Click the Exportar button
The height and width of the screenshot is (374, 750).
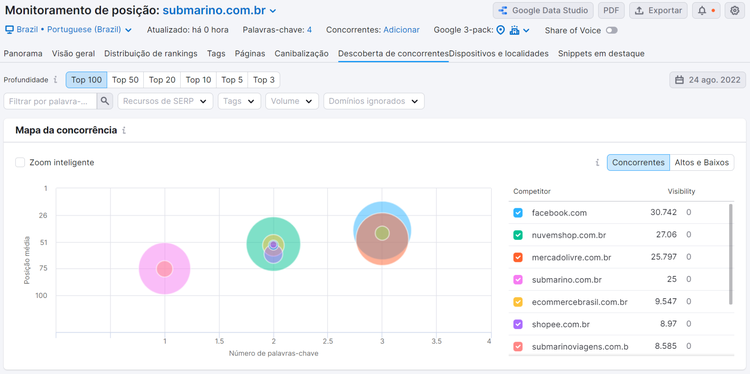coord(658,11)
